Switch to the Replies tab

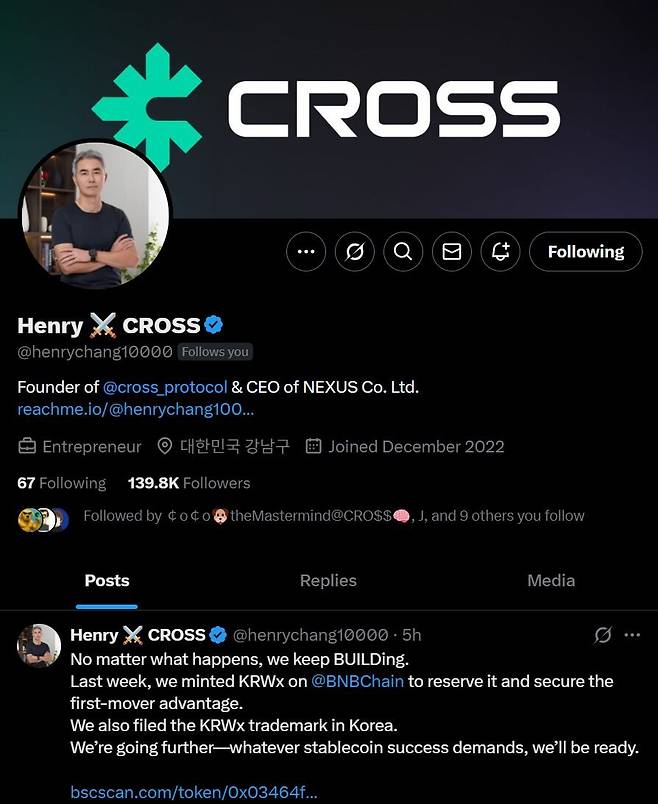(328, 580)
